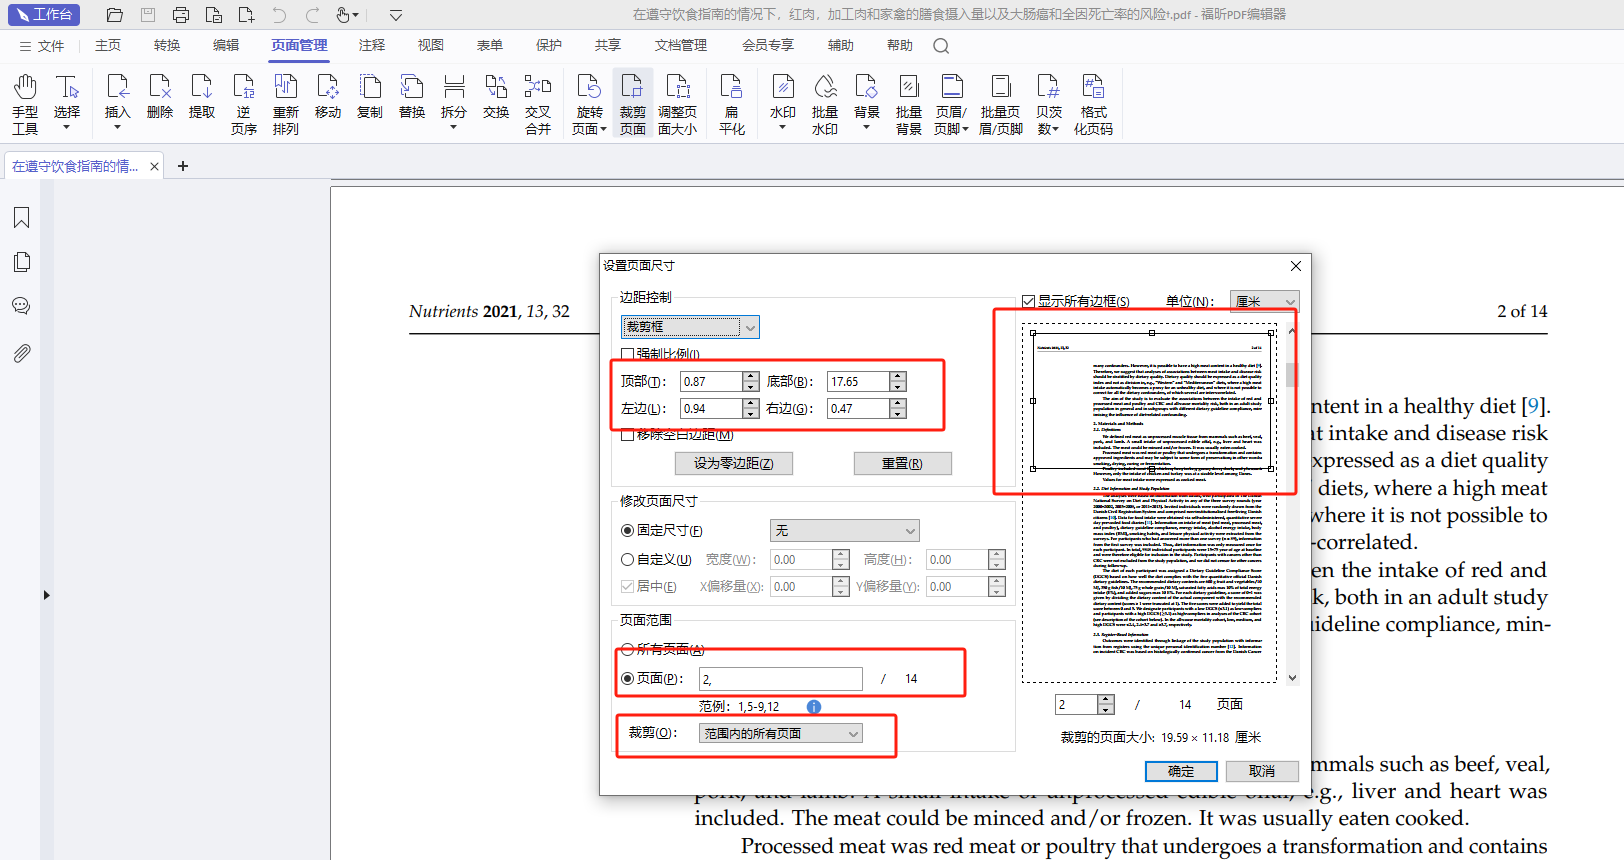Open the 裁剪框 margin box dropdown
Viewport: 1624px width, 860px height.
690,327
